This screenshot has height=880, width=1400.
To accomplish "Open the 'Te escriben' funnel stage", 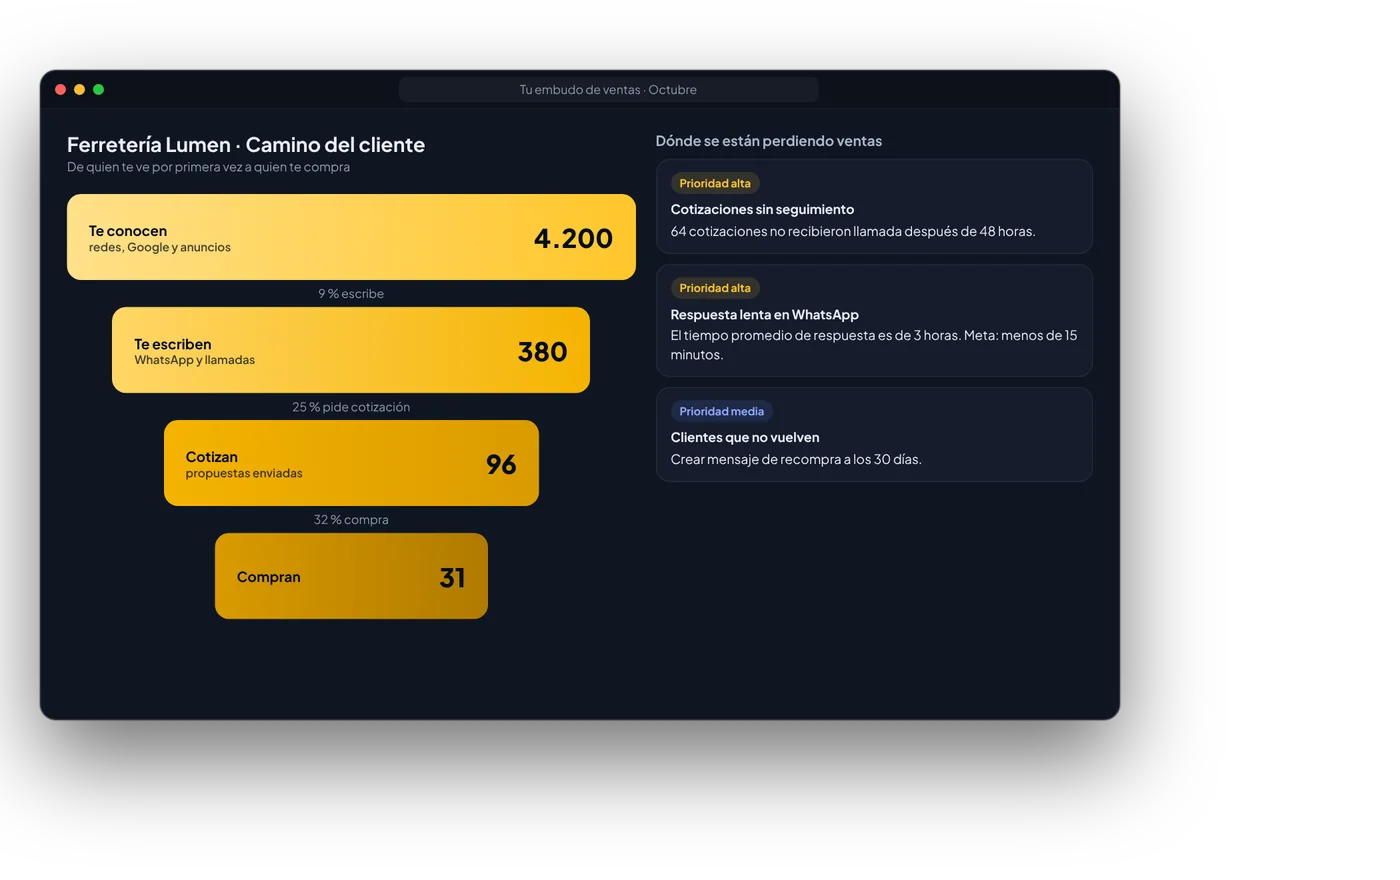I will 351,350.
